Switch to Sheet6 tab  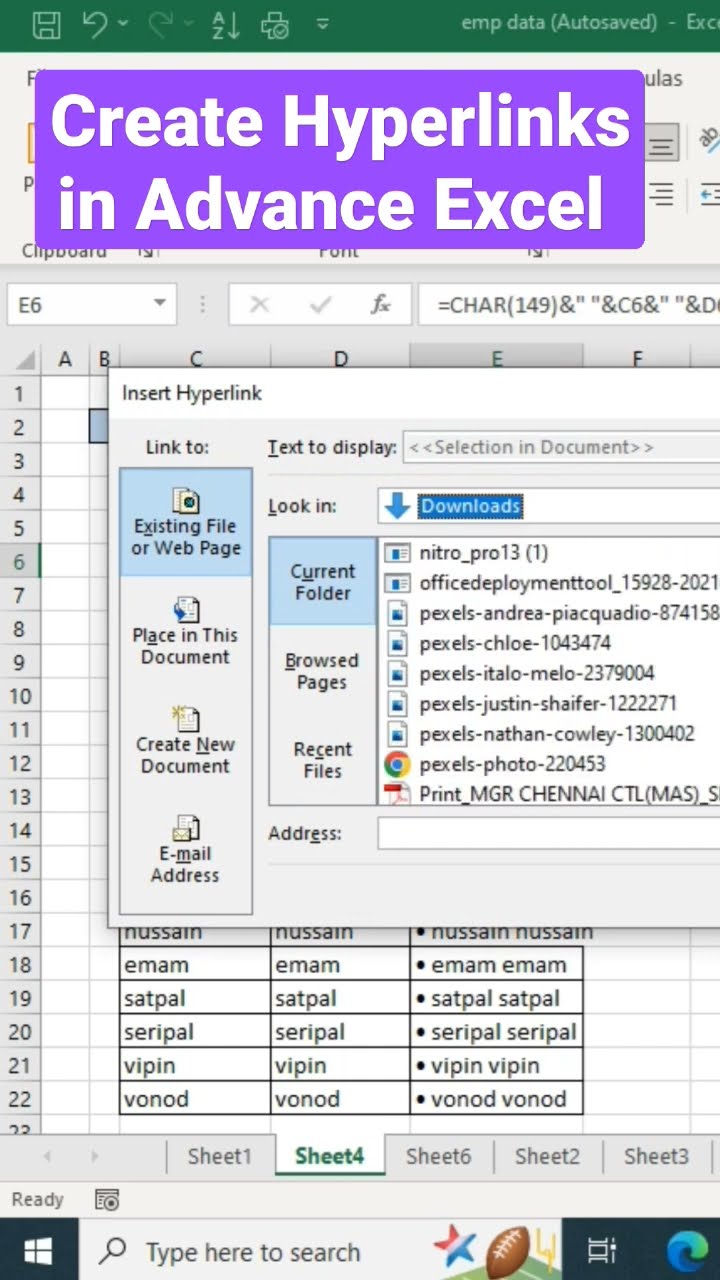coord(438,1157)
